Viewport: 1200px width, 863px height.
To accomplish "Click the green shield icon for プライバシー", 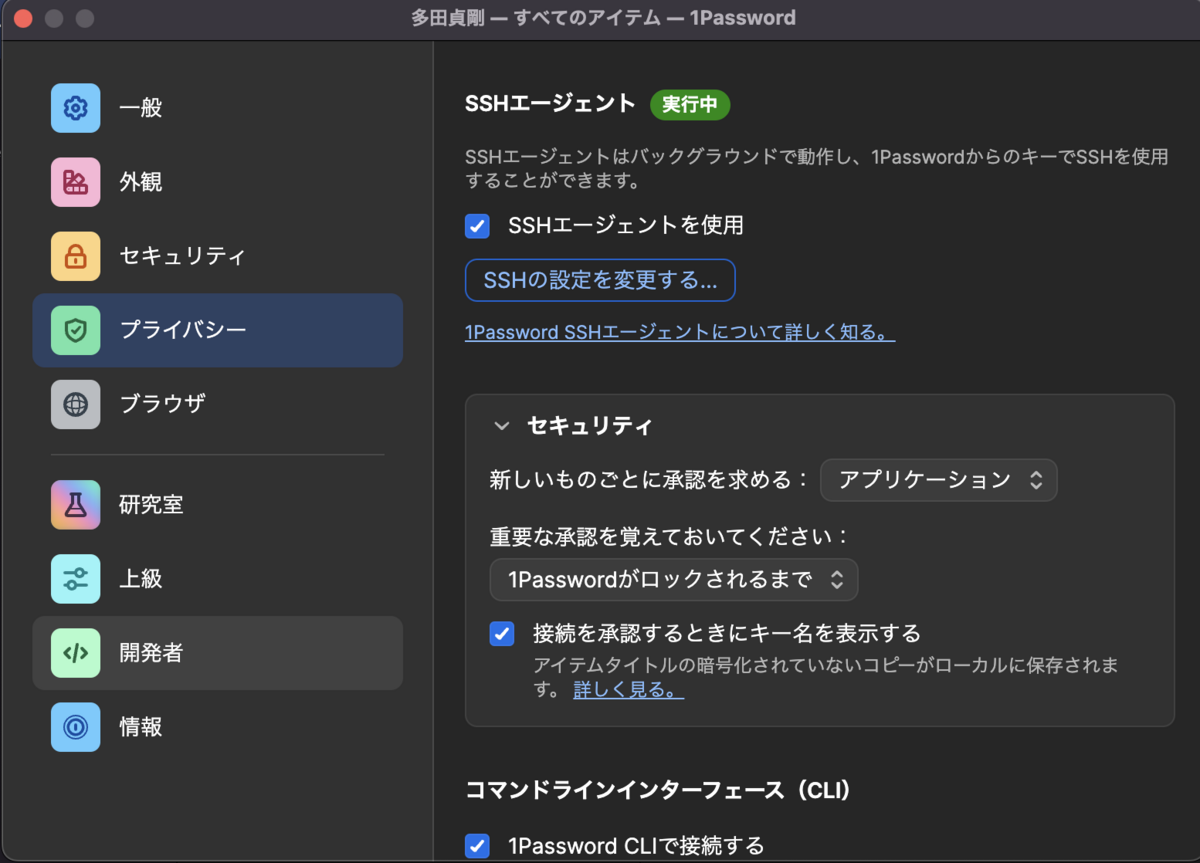I will tap(75, 330).
